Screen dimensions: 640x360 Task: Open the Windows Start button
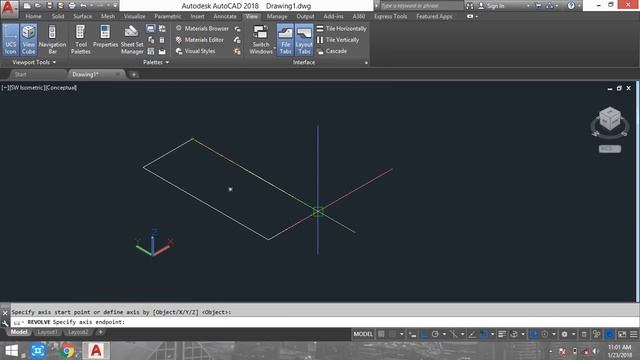pos(11,351)
